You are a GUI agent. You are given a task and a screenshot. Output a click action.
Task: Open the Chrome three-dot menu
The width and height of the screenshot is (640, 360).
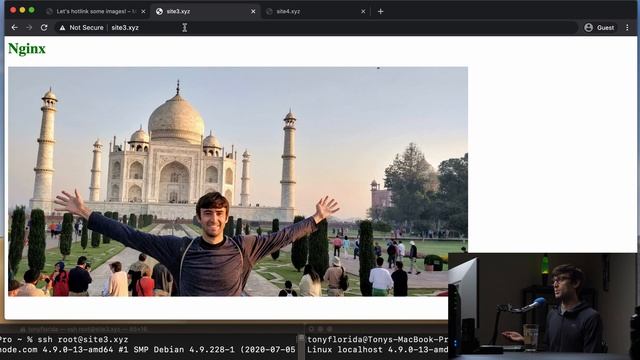pyautogui.click(x=627, y=28)
